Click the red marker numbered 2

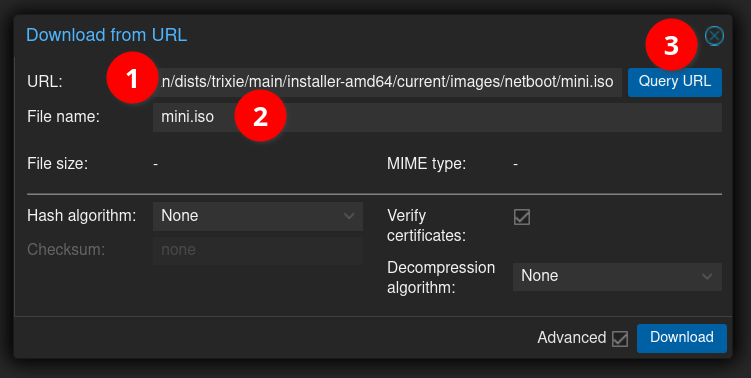pyautogui.click(x=260, y=115)
